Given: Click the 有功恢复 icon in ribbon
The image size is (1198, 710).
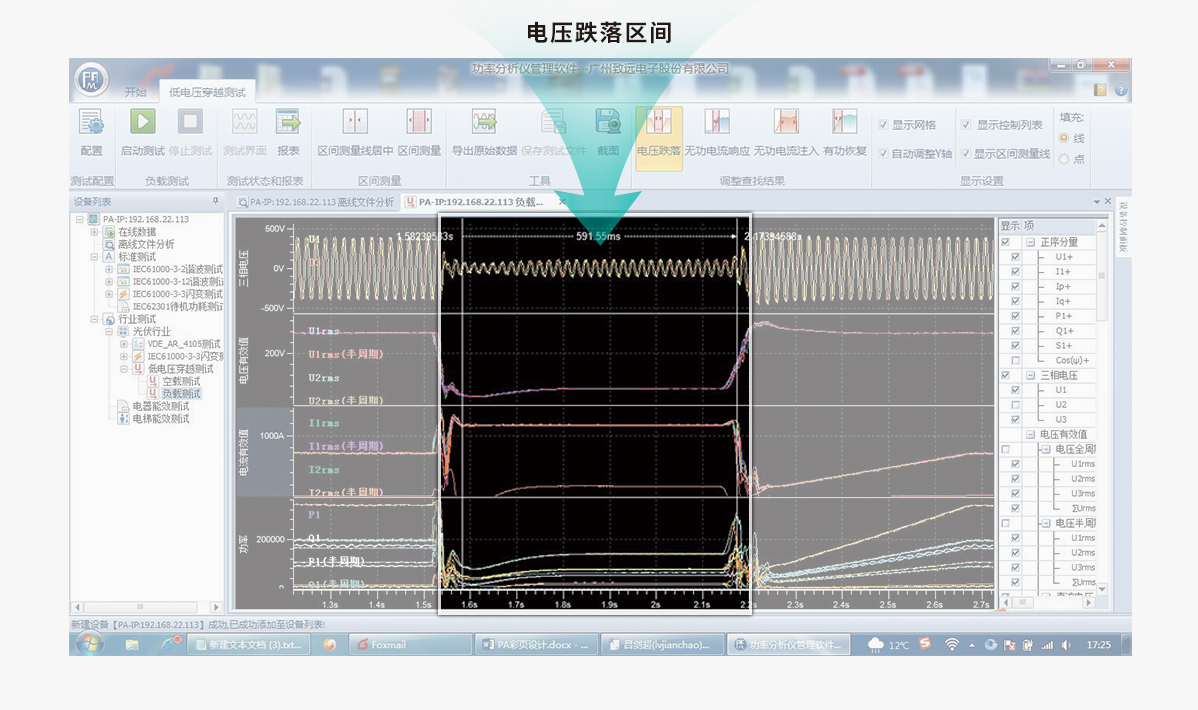Looking at the screenshot, I should [x=845, y=123].
